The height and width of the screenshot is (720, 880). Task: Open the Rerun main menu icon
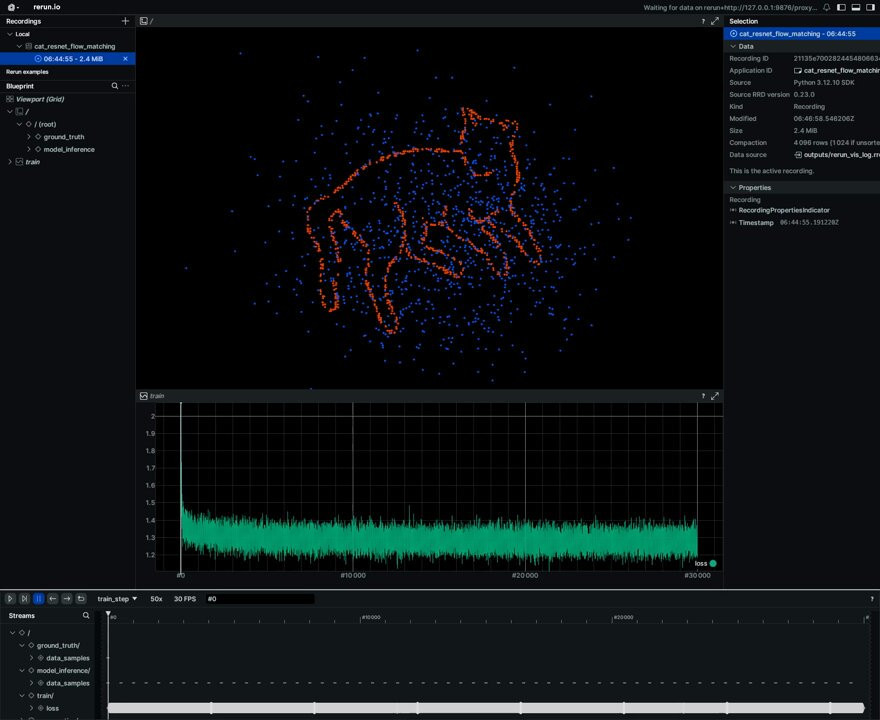[13, 7]
